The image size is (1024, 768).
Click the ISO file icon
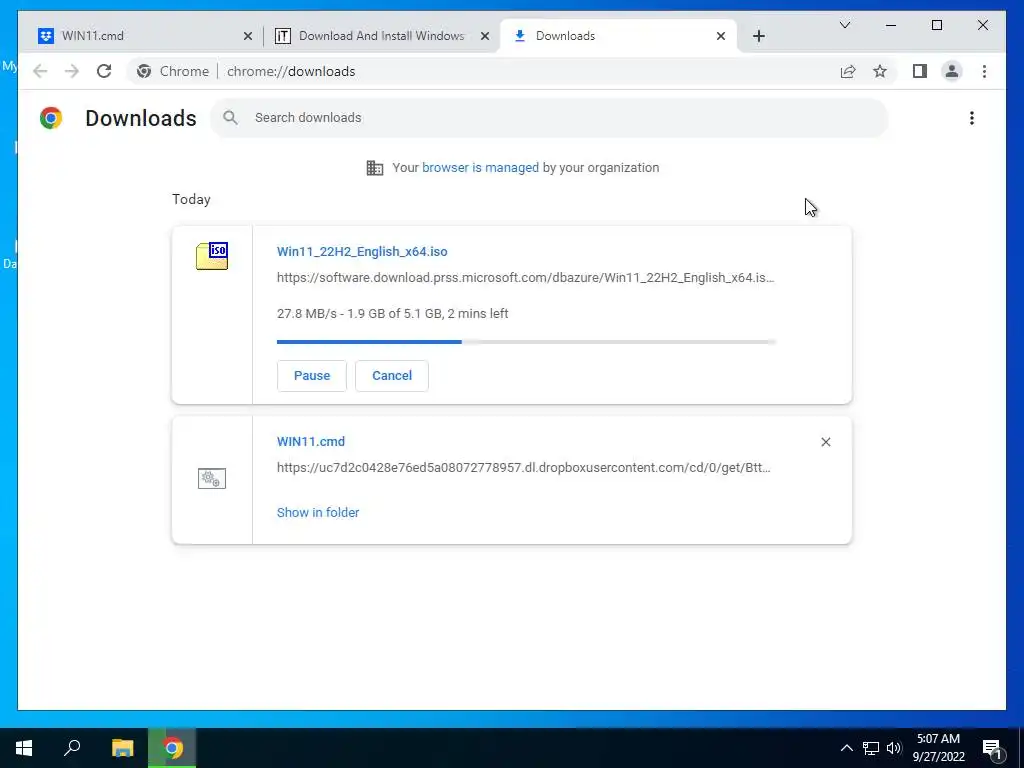click(x=212, y=255)
